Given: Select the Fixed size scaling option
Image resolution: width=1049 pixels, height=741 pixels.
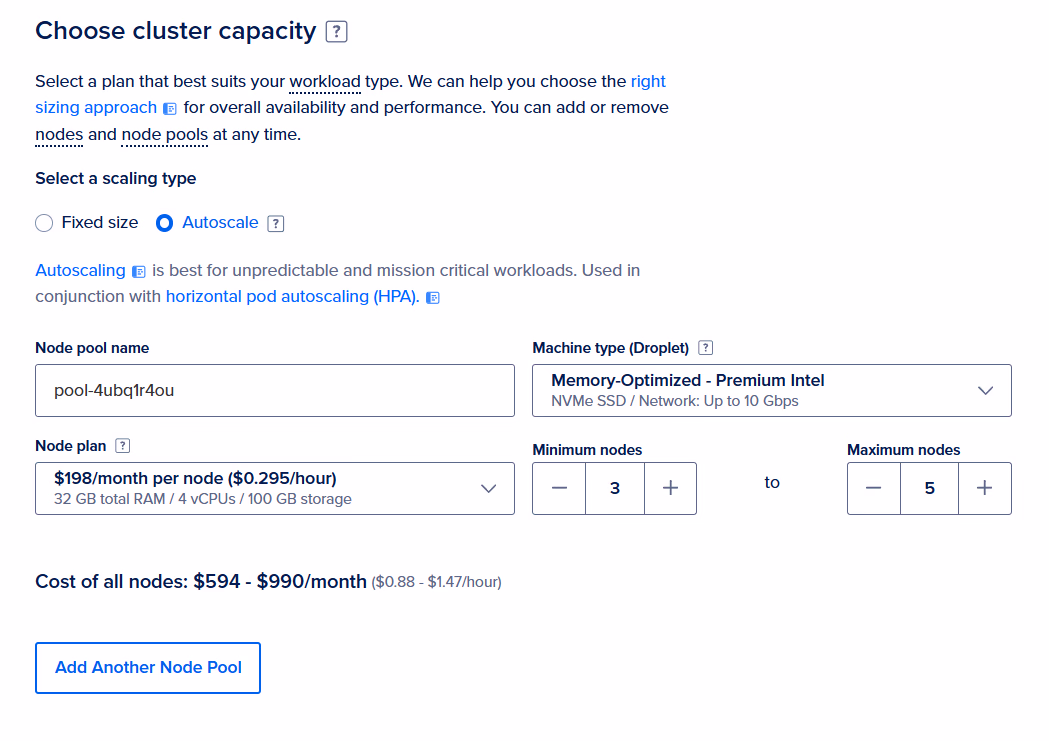Looking at the screenshot, I should coord(44,223).
